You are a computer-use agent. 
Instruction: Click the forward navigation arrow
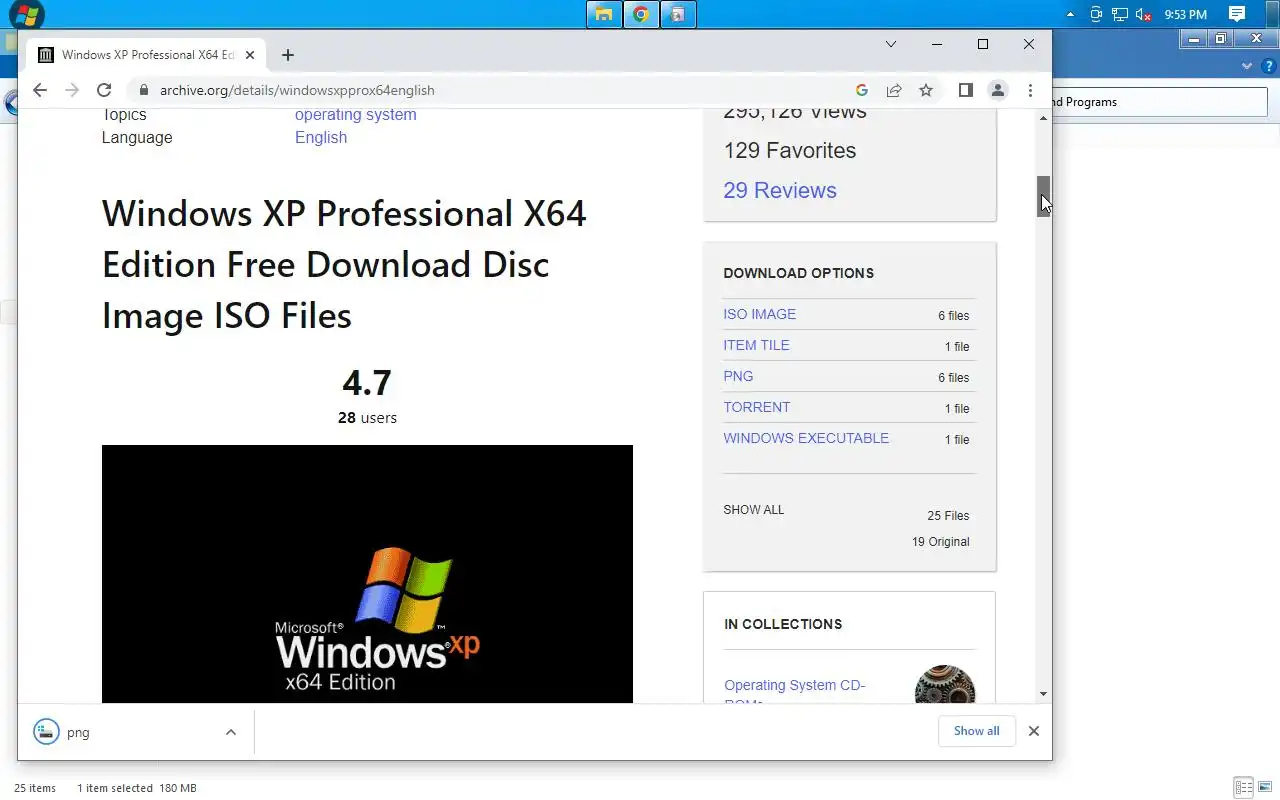[71, 90]
